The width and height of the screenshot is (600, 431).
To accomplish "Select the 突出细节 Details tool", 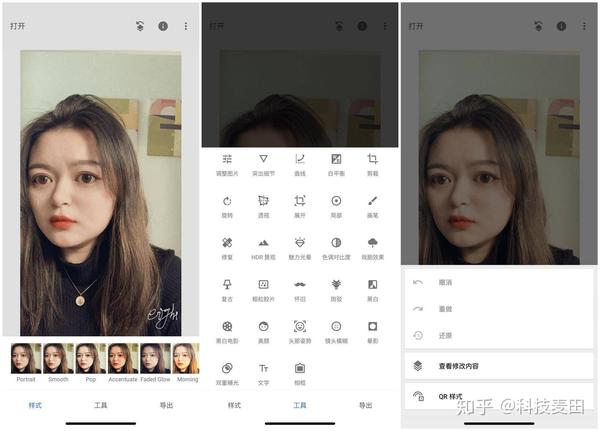I will (263, 165).
